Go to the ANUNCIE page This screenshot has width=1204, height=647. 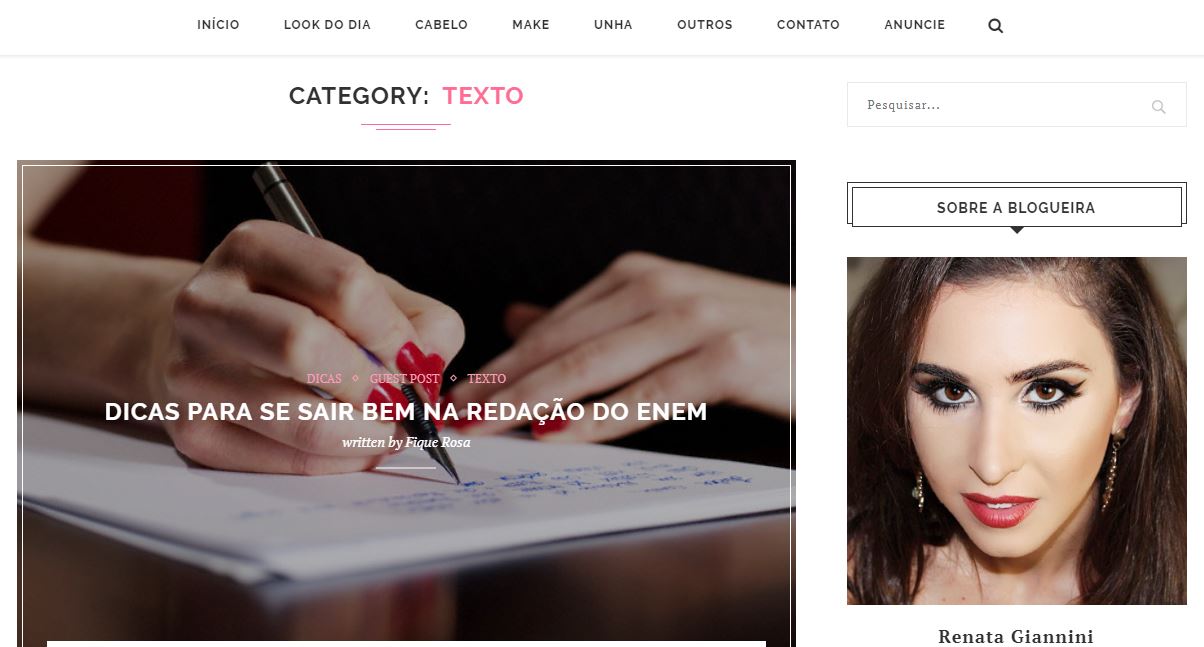(914, 25)
